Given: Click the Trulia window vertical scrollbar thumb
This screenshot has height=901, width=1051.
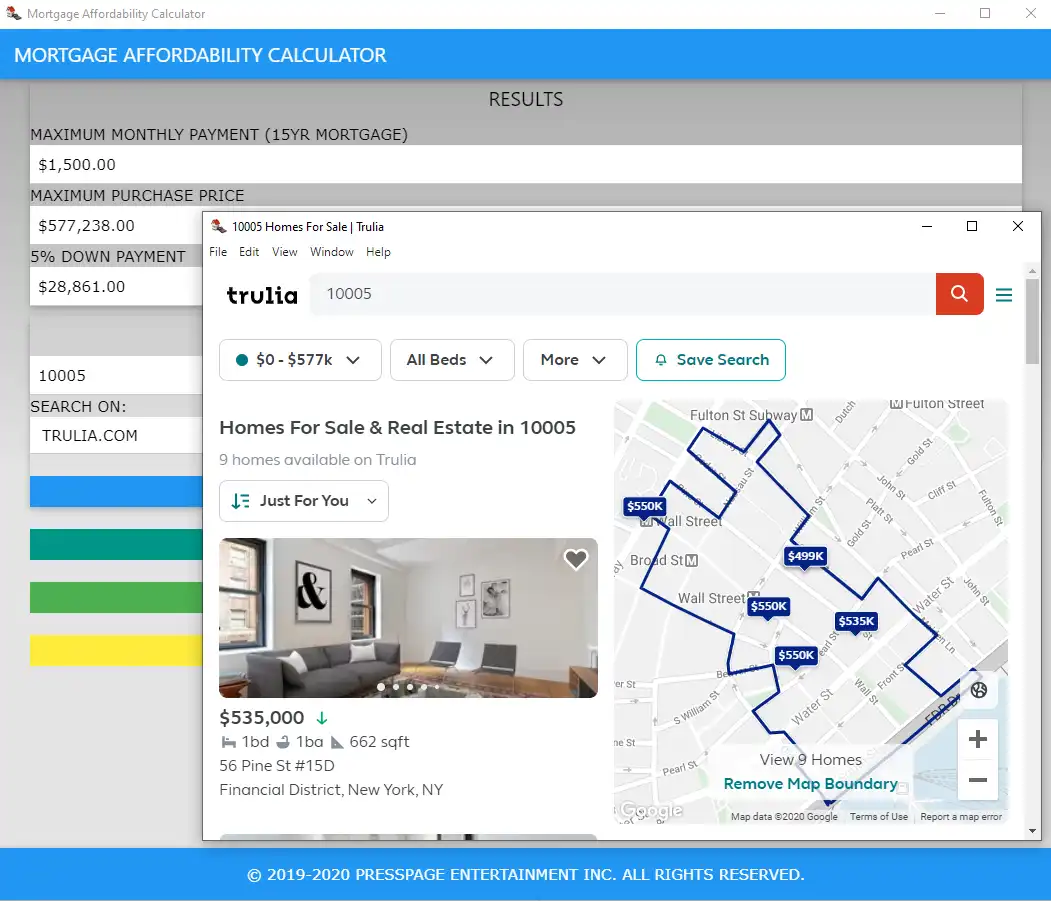Looking at the screenshot, I should [1032, 321].
